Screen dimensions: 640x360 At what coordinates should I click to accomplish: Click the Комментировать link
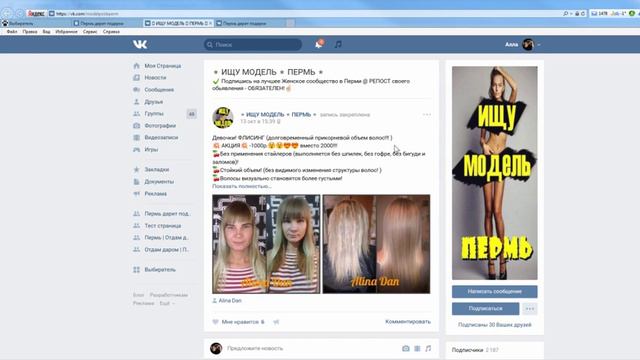click(x=408, y=322)
